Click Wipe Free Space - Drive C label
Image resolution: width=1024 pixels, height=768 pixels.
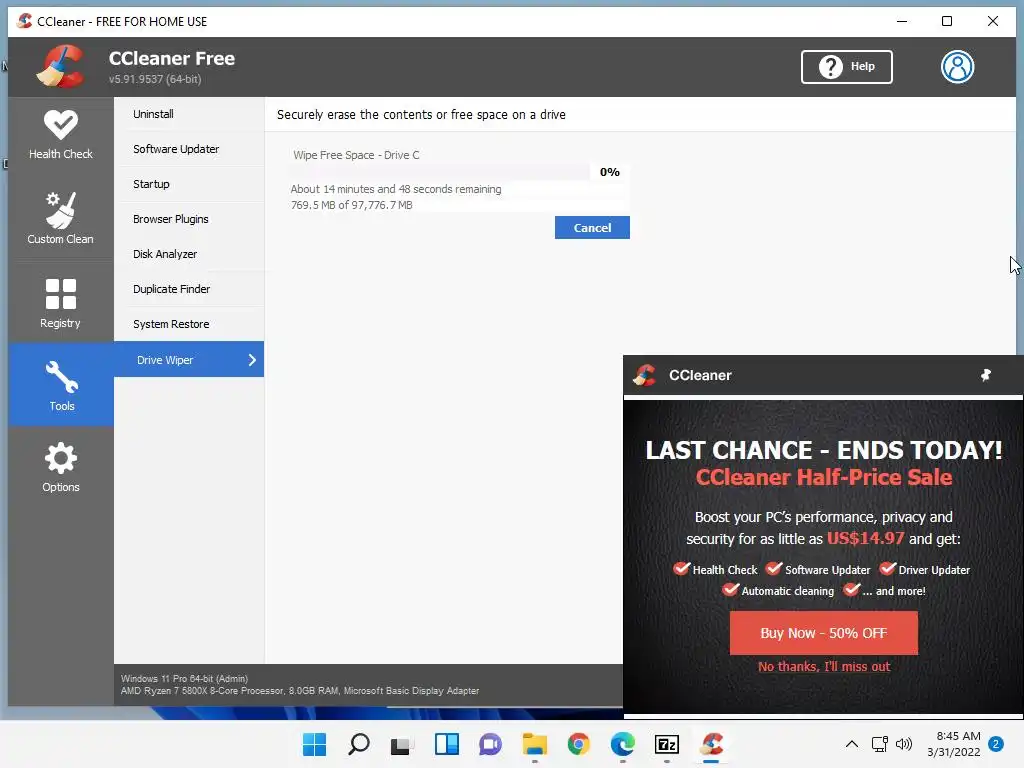pos(356,155)
